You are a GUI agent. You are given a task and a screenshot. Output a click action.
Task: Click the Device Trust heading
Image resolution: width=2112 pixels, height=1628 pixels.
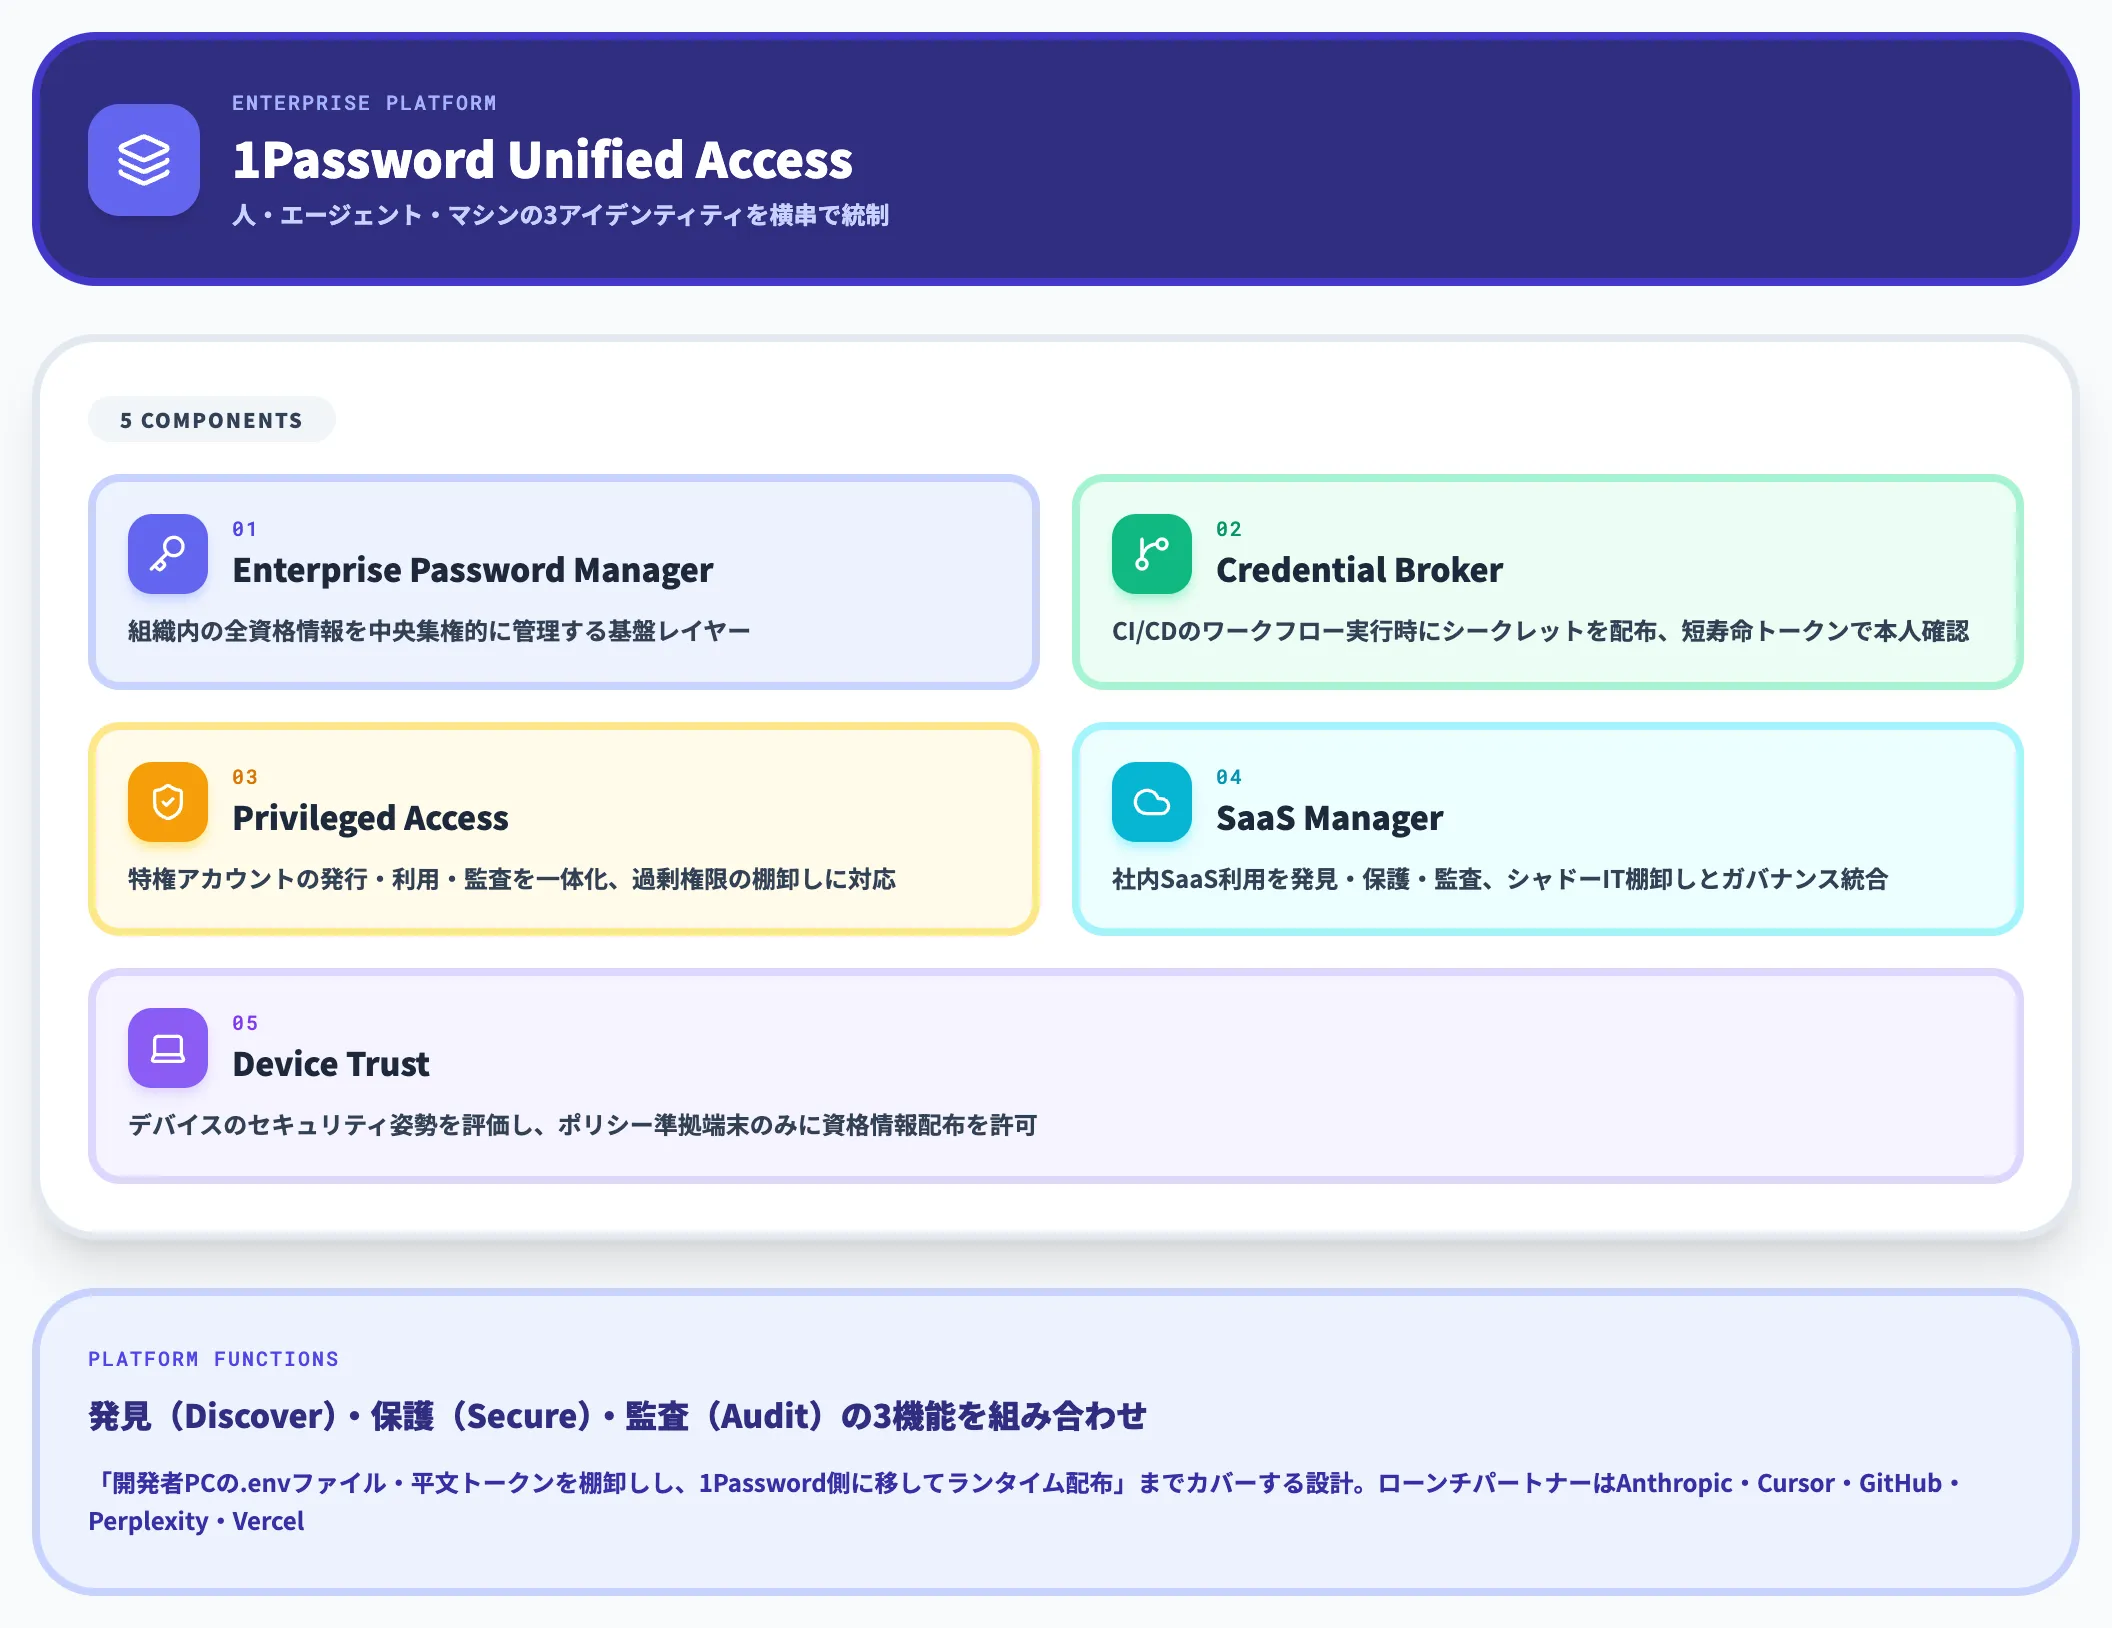click(331, 1064)
